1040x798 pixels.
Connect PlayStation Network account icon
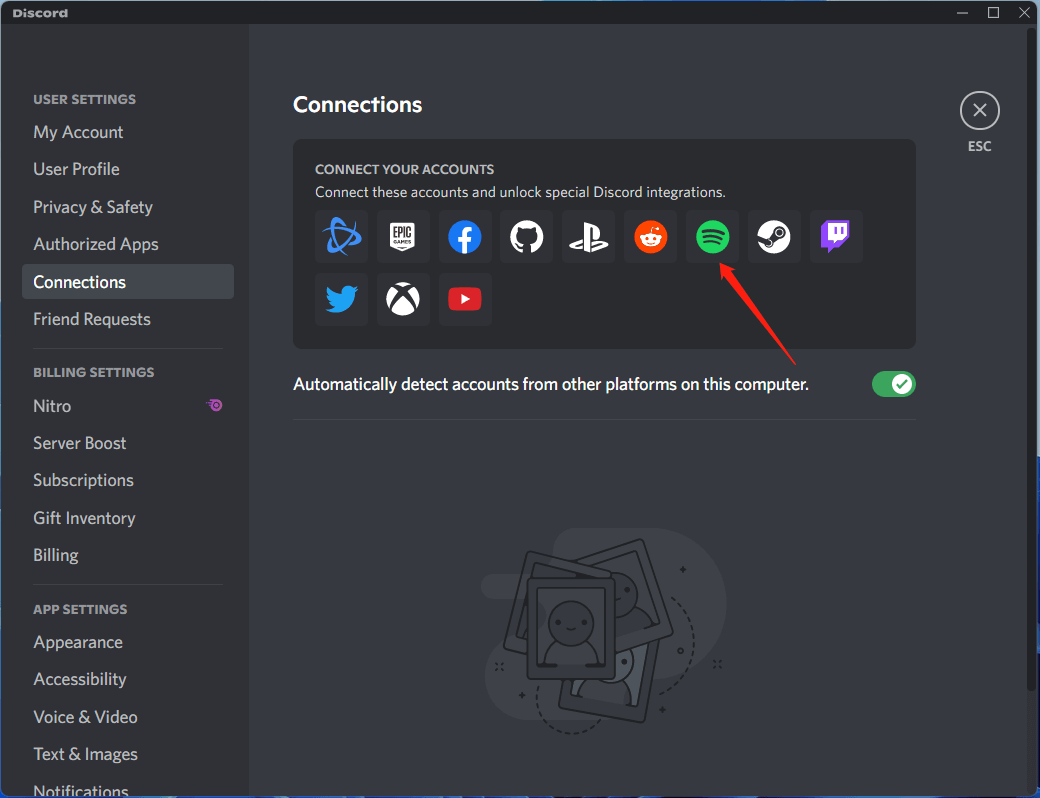click(588, 237)
